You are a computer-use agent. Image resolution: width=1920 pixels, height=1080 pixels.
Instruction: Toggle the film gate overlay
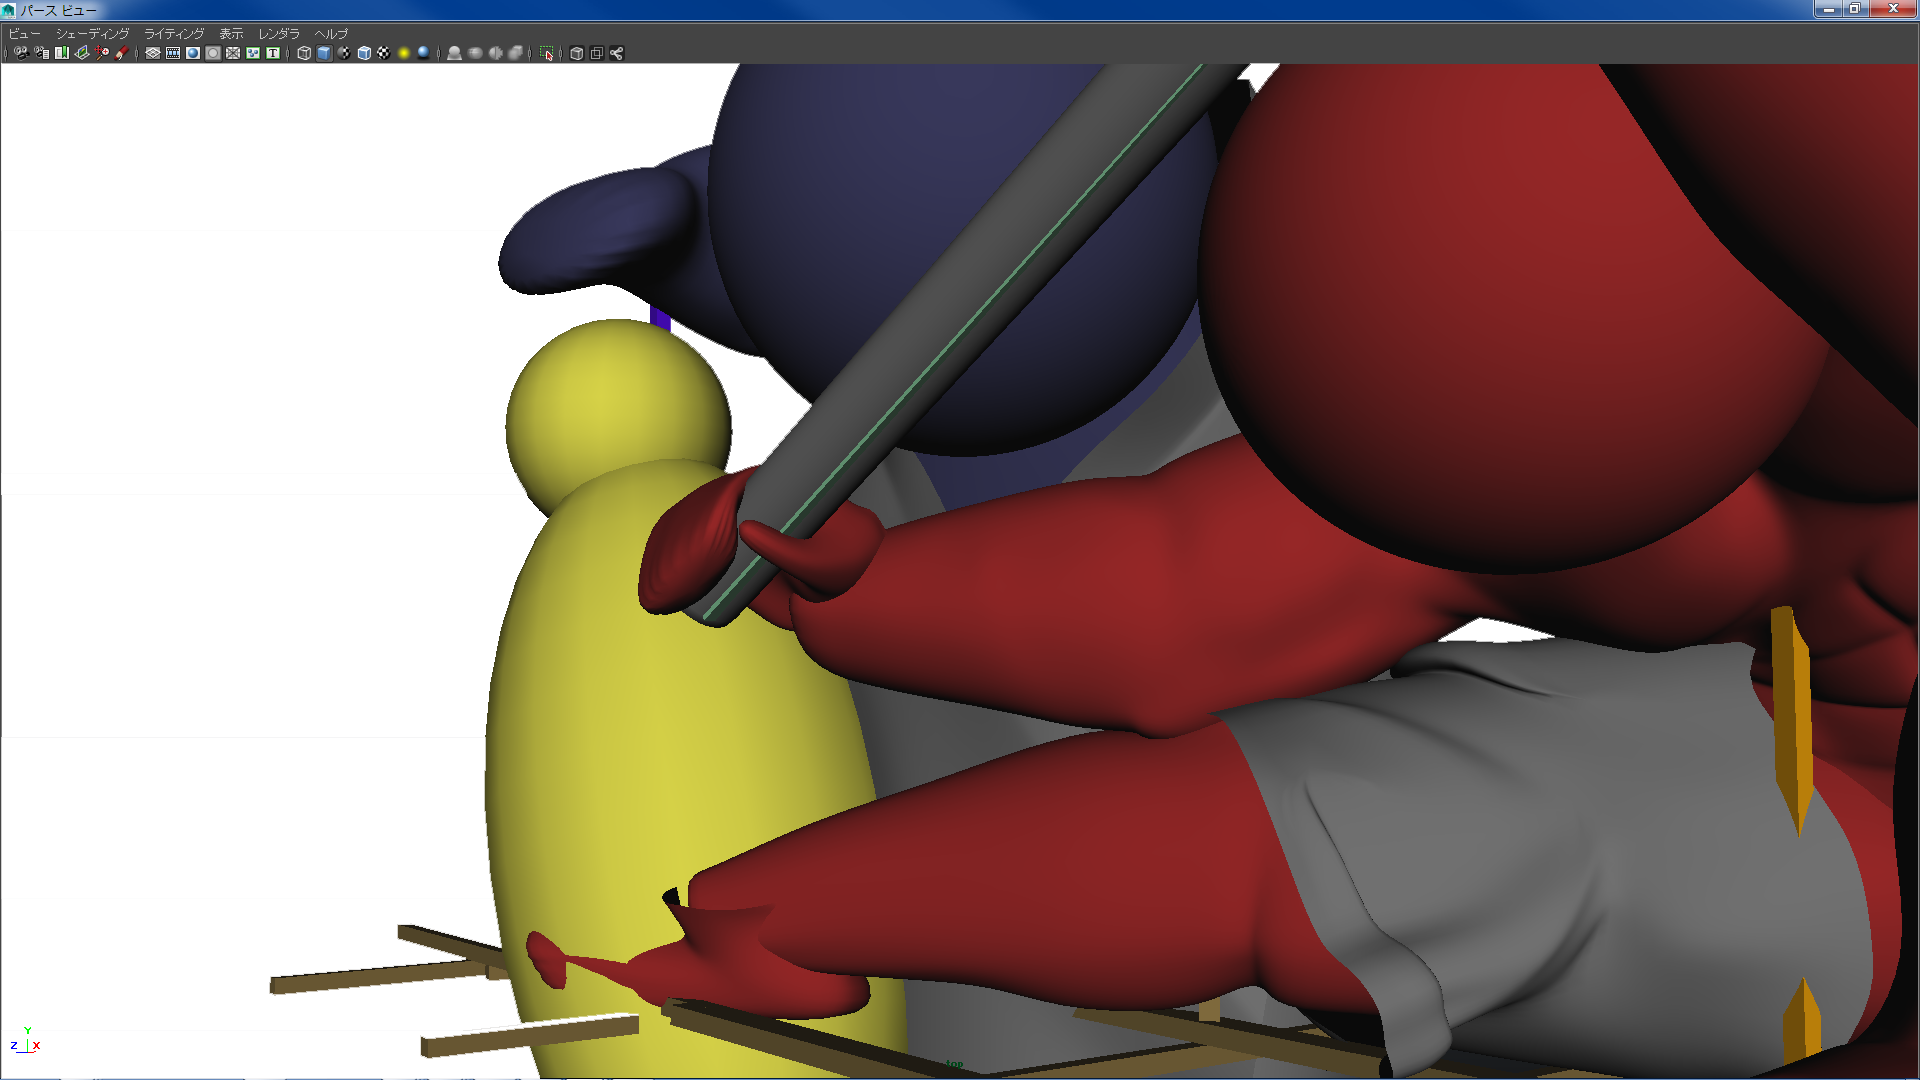173,53
